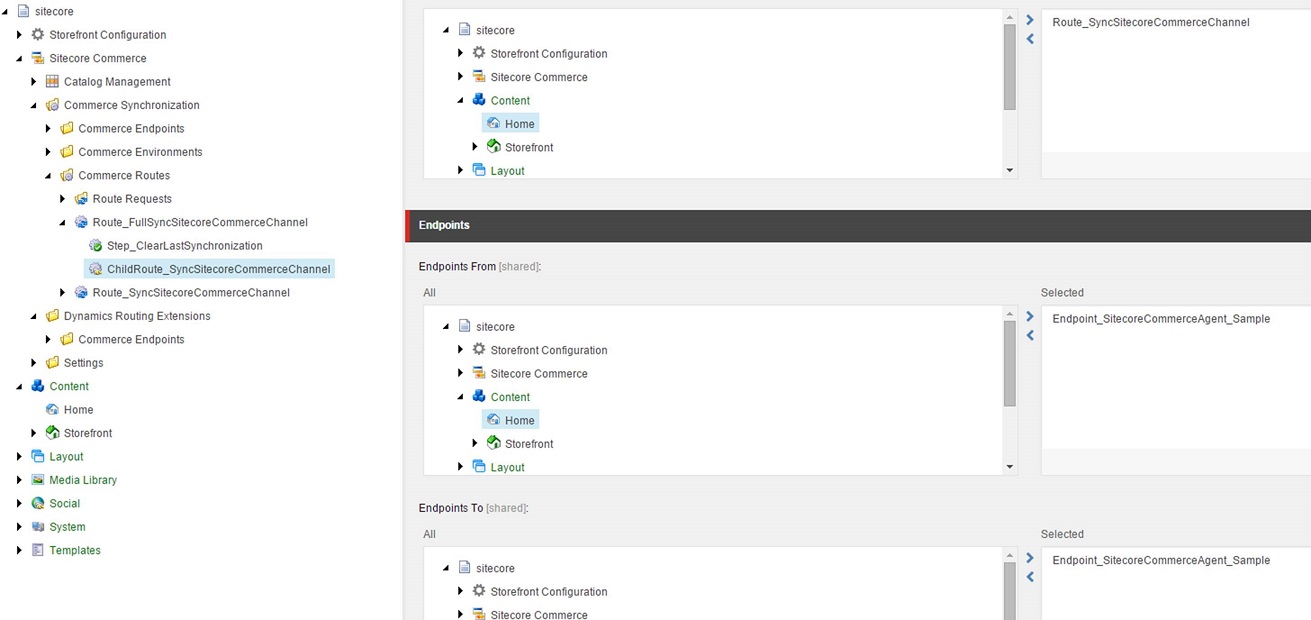Click the Route Requests icon
The height and width of the screenshot is (620, 1311).
(x=82, y=199)
